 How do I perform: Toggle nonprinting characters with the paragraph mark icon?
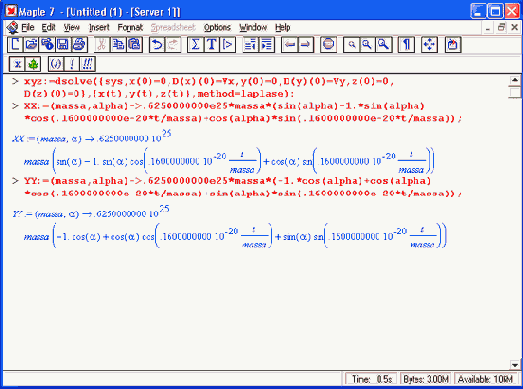[x=406, y=45]
